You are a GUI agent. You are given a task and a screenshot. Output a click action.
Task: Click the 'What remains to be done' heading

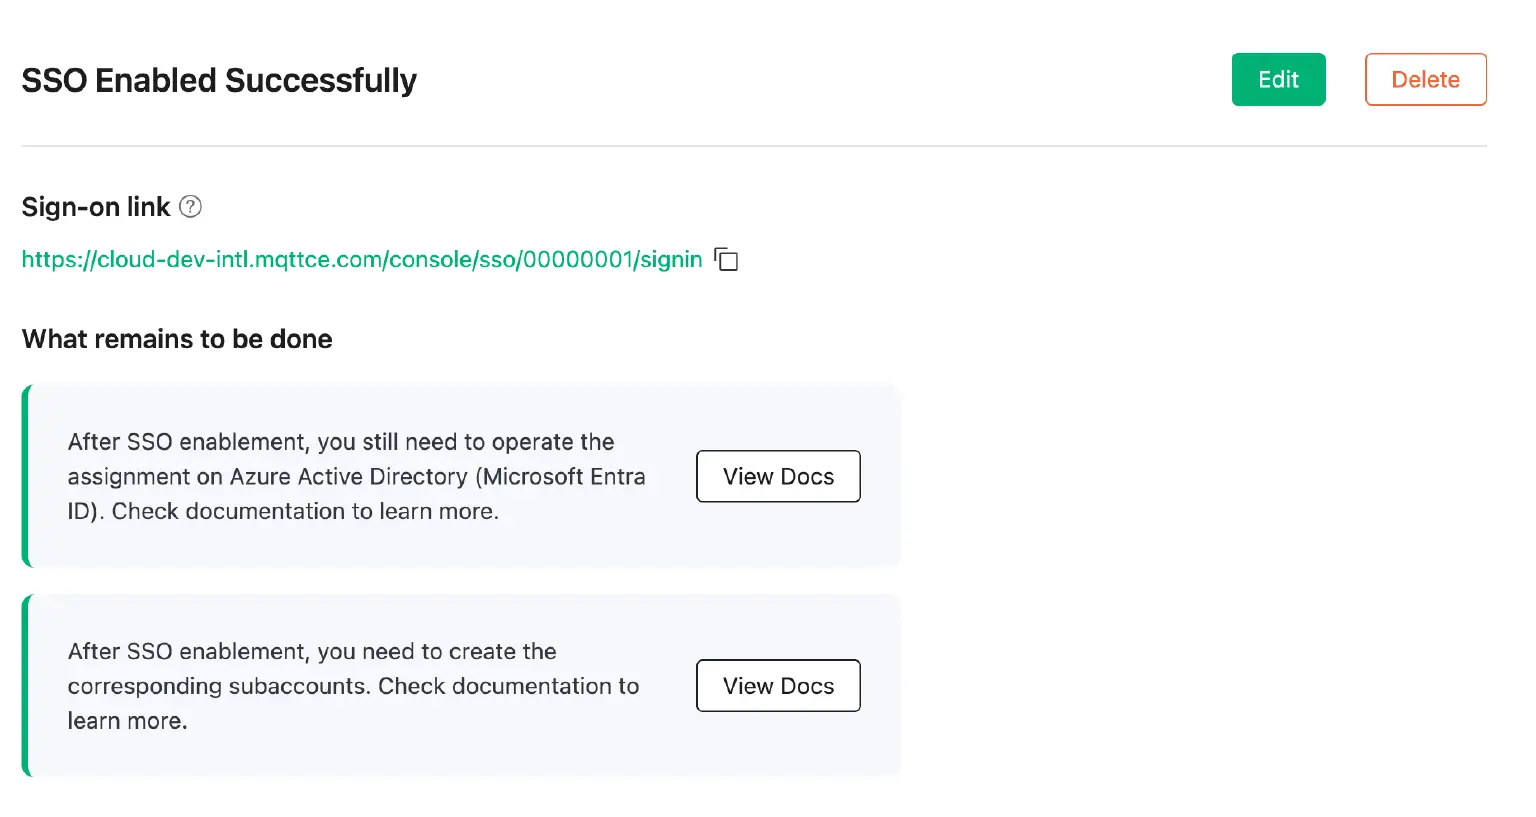(x=176, y=339)
